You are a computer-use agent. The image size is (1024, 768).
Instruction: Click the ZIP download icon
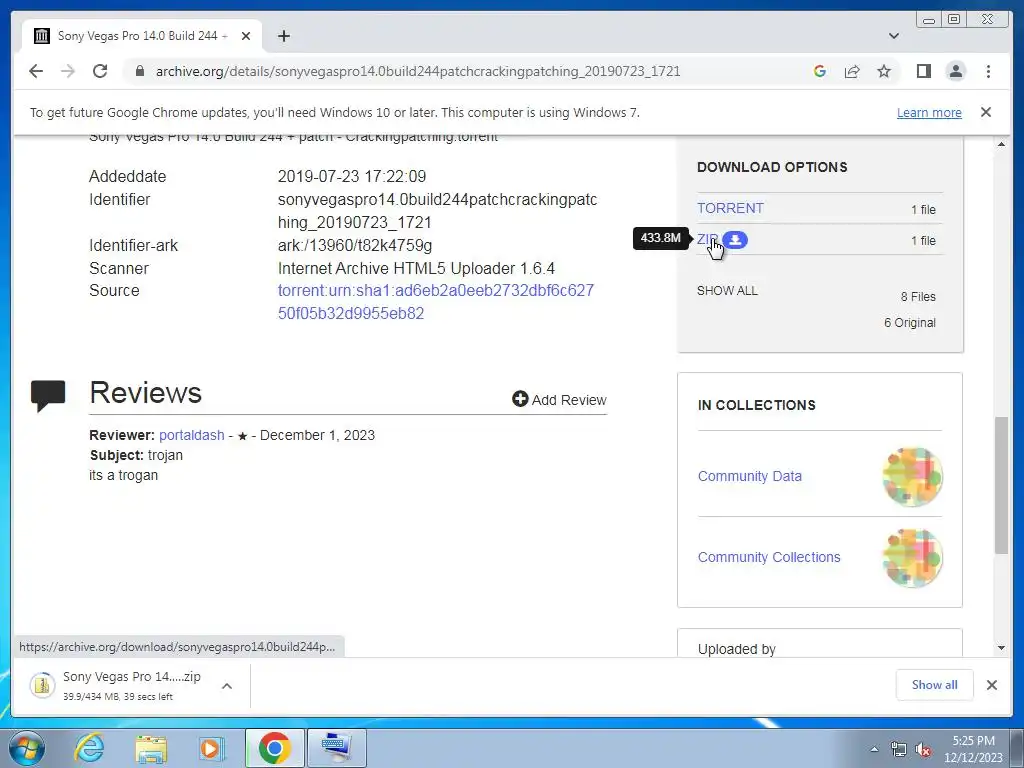[x=735, y=240]
